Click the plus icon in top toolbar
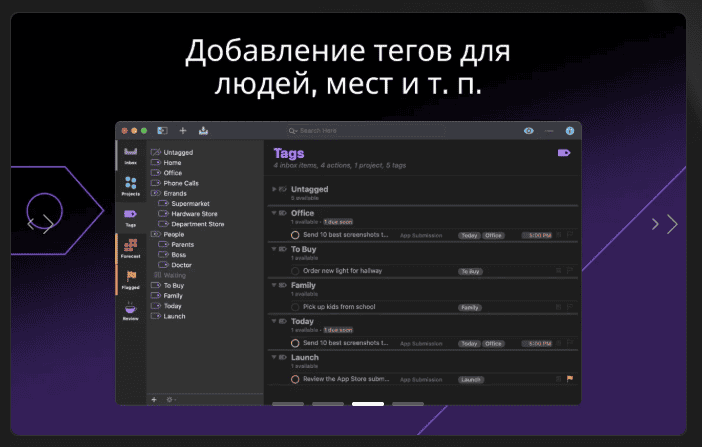 [x=183, y=130]
